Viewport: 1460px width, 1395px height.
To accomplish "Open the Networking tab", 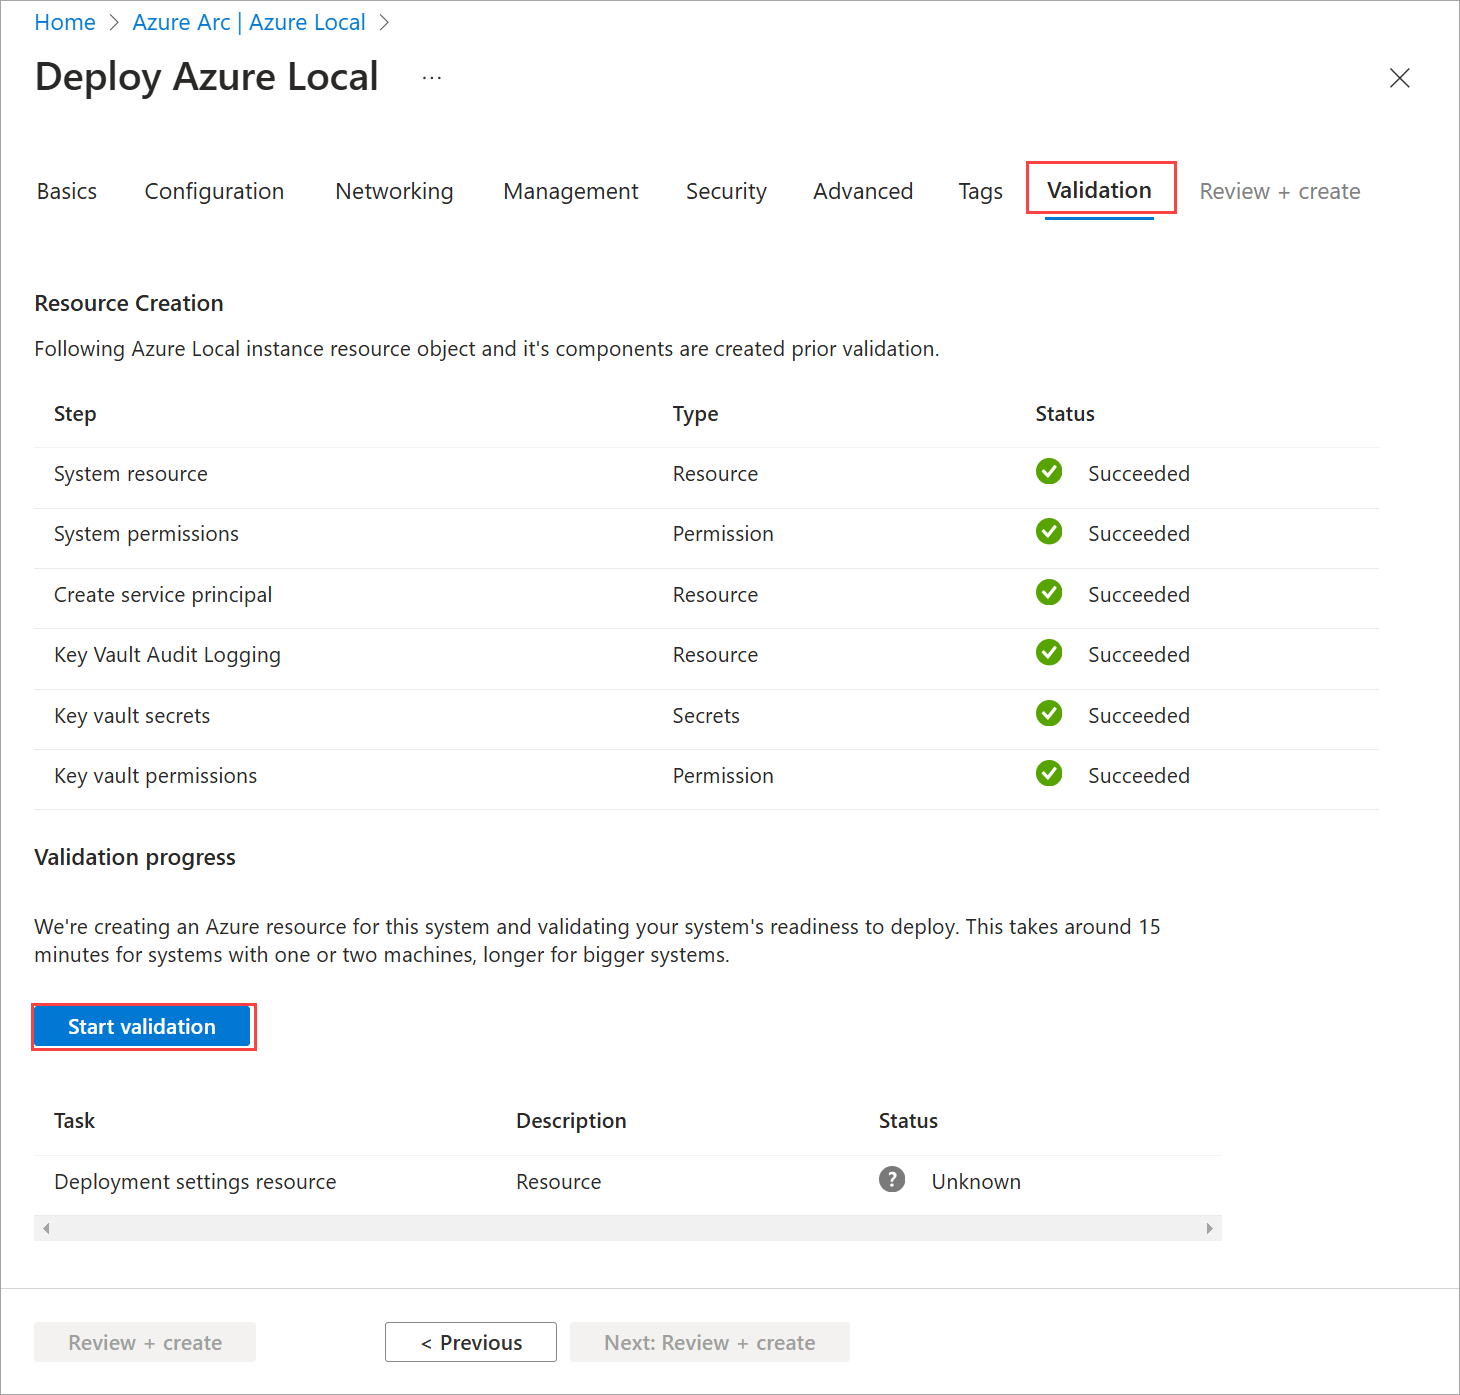I will (x=394, y=191).
